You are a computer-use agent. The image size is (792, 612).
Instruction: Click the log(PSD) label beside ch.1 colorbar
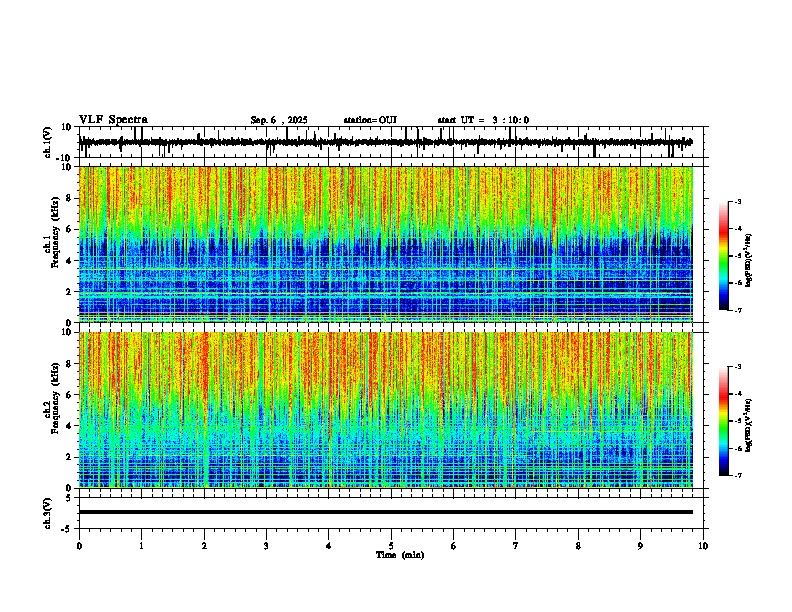click(x=748, y=260)
